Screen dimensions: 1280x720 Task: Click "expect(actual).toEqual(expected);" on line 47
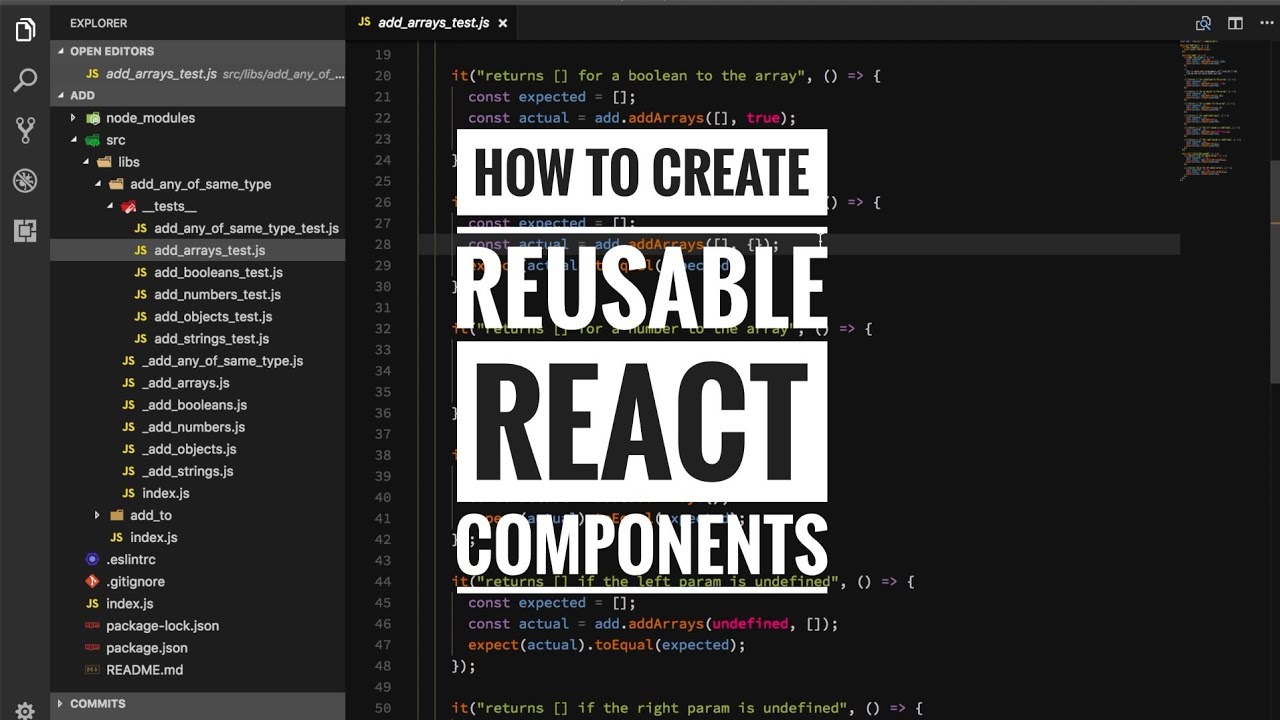click(x=607, y=645)
